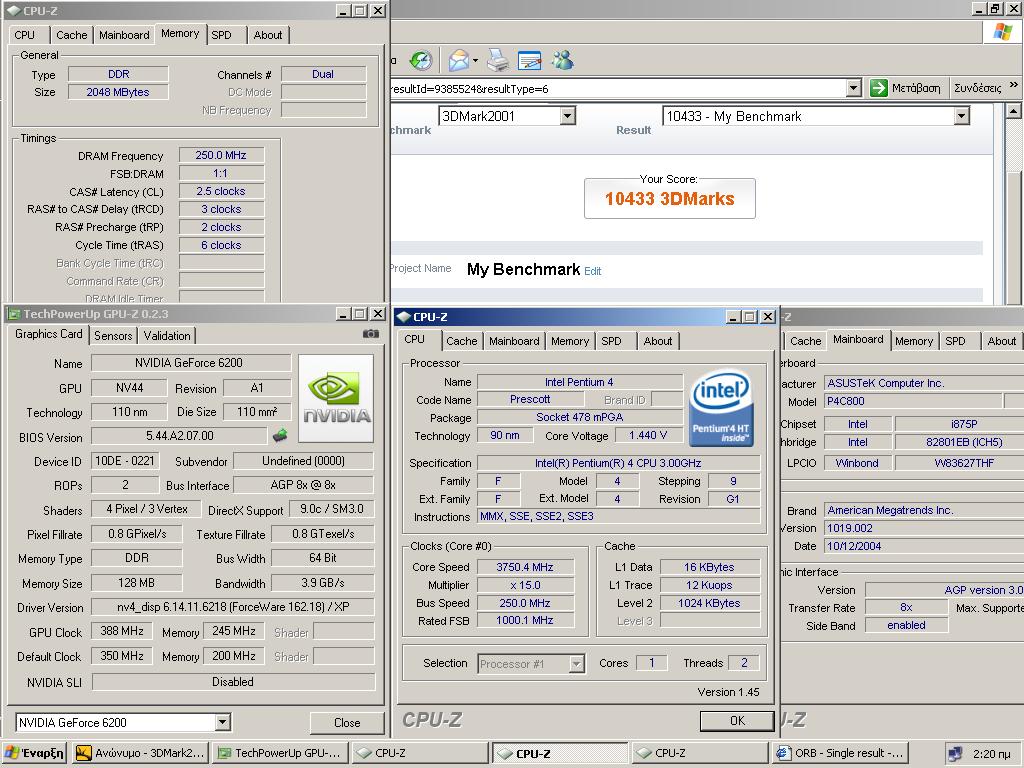Click the Specification Pentium 4 CPU 3.00GHz field

point(618,463)
